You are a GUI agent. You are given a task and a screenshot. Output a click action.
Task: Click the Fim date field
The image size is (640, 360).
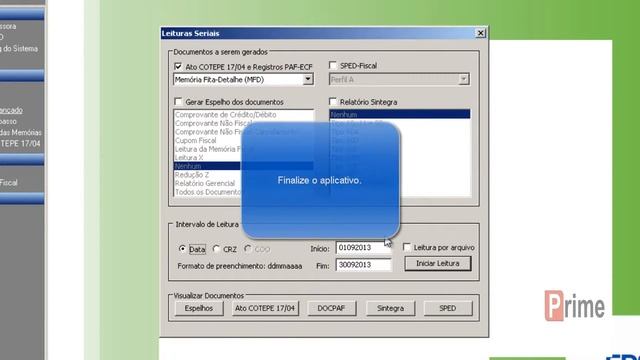click(x=363, y=265)
